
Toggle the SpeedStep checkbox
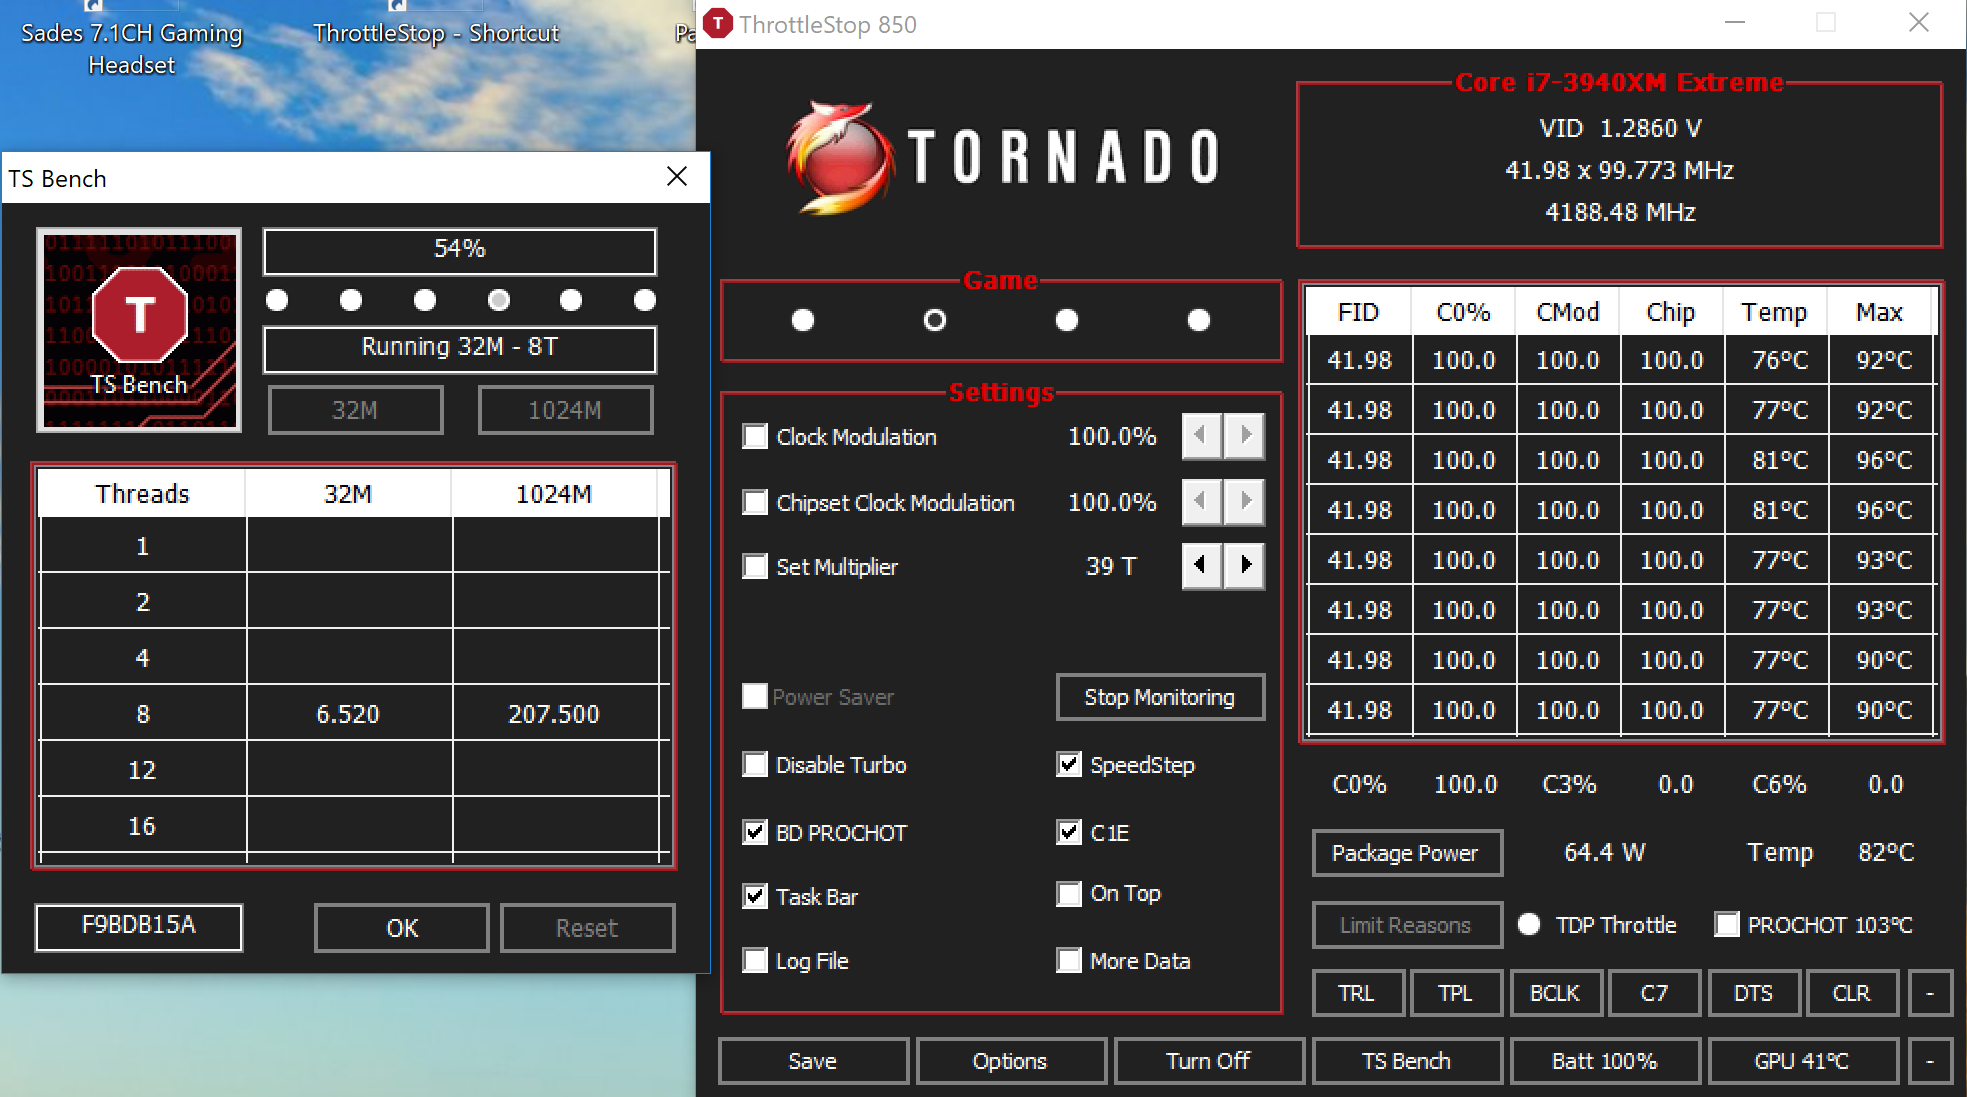1069,765
